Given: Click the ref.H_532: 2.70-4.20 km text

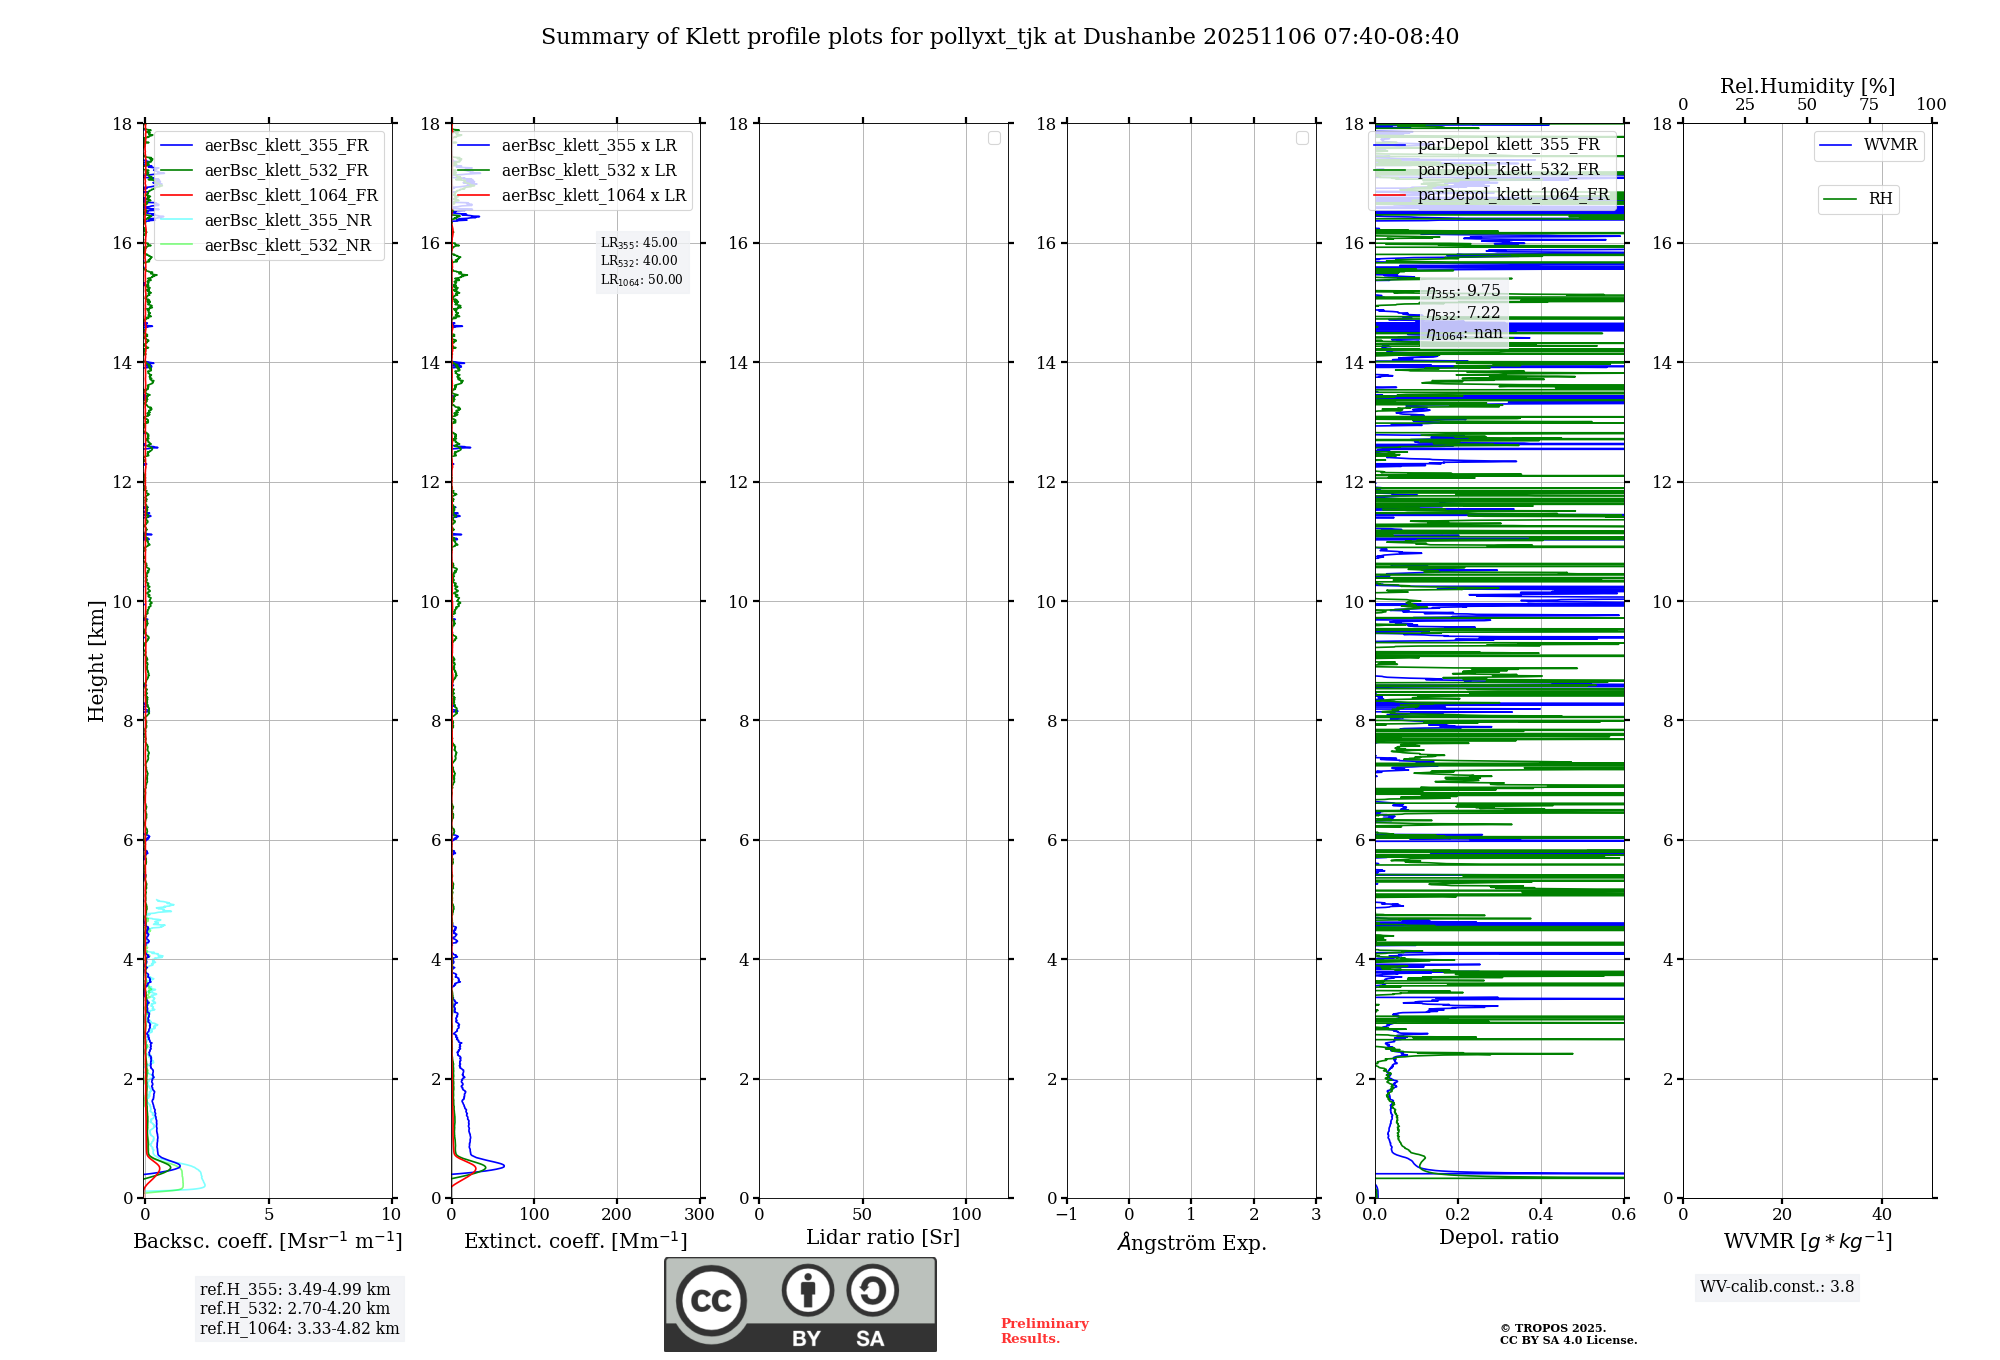Looking at the screenshot, I should [x=295, y=1308].
